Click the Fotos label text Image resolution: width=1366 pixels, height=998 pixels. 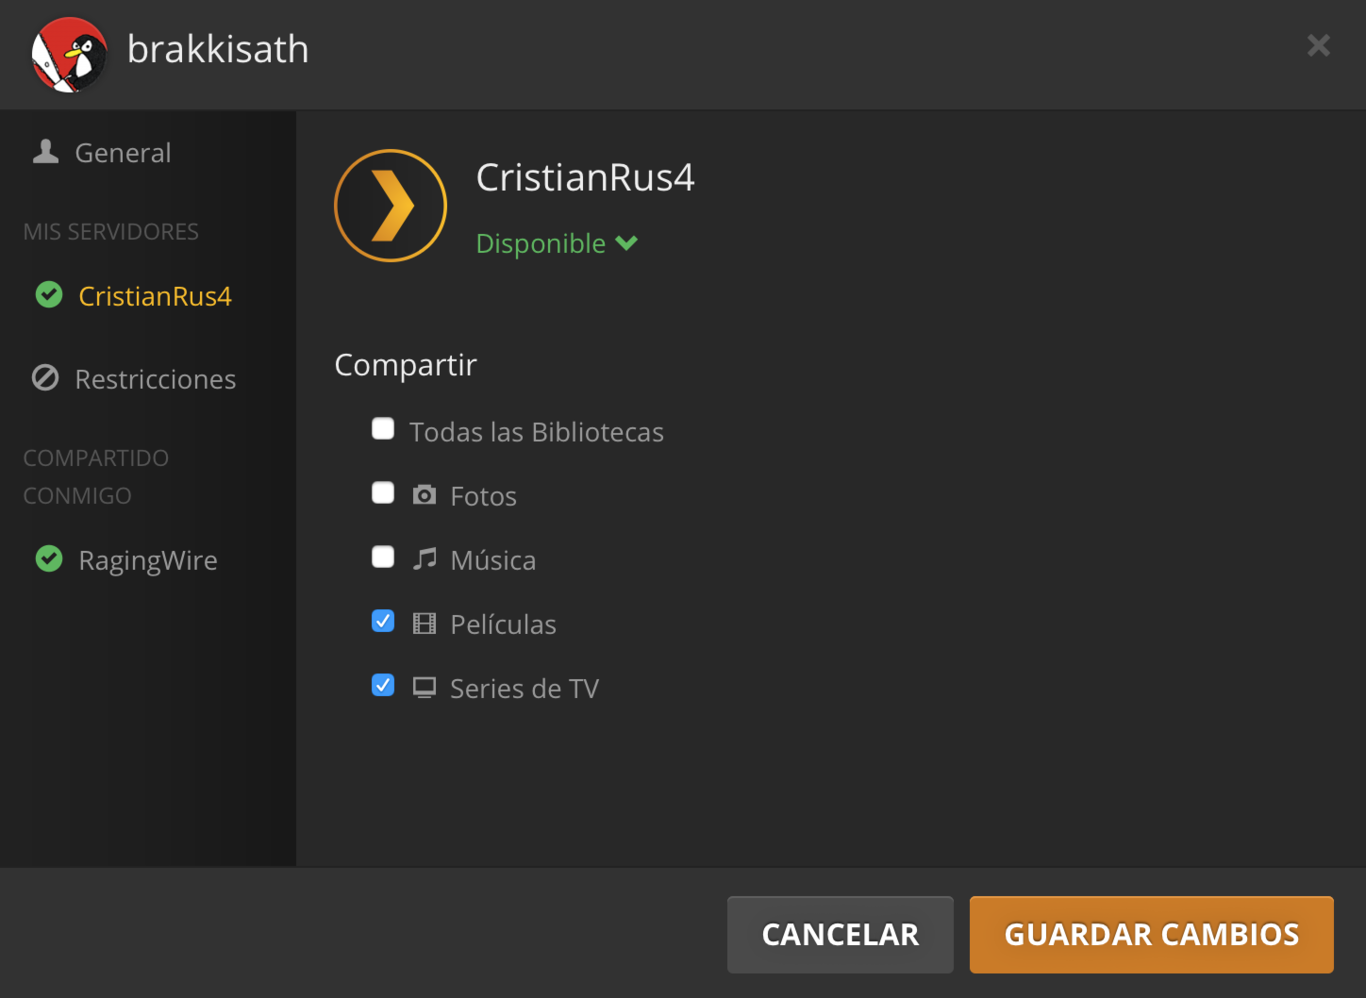click(x=484, y=496)
